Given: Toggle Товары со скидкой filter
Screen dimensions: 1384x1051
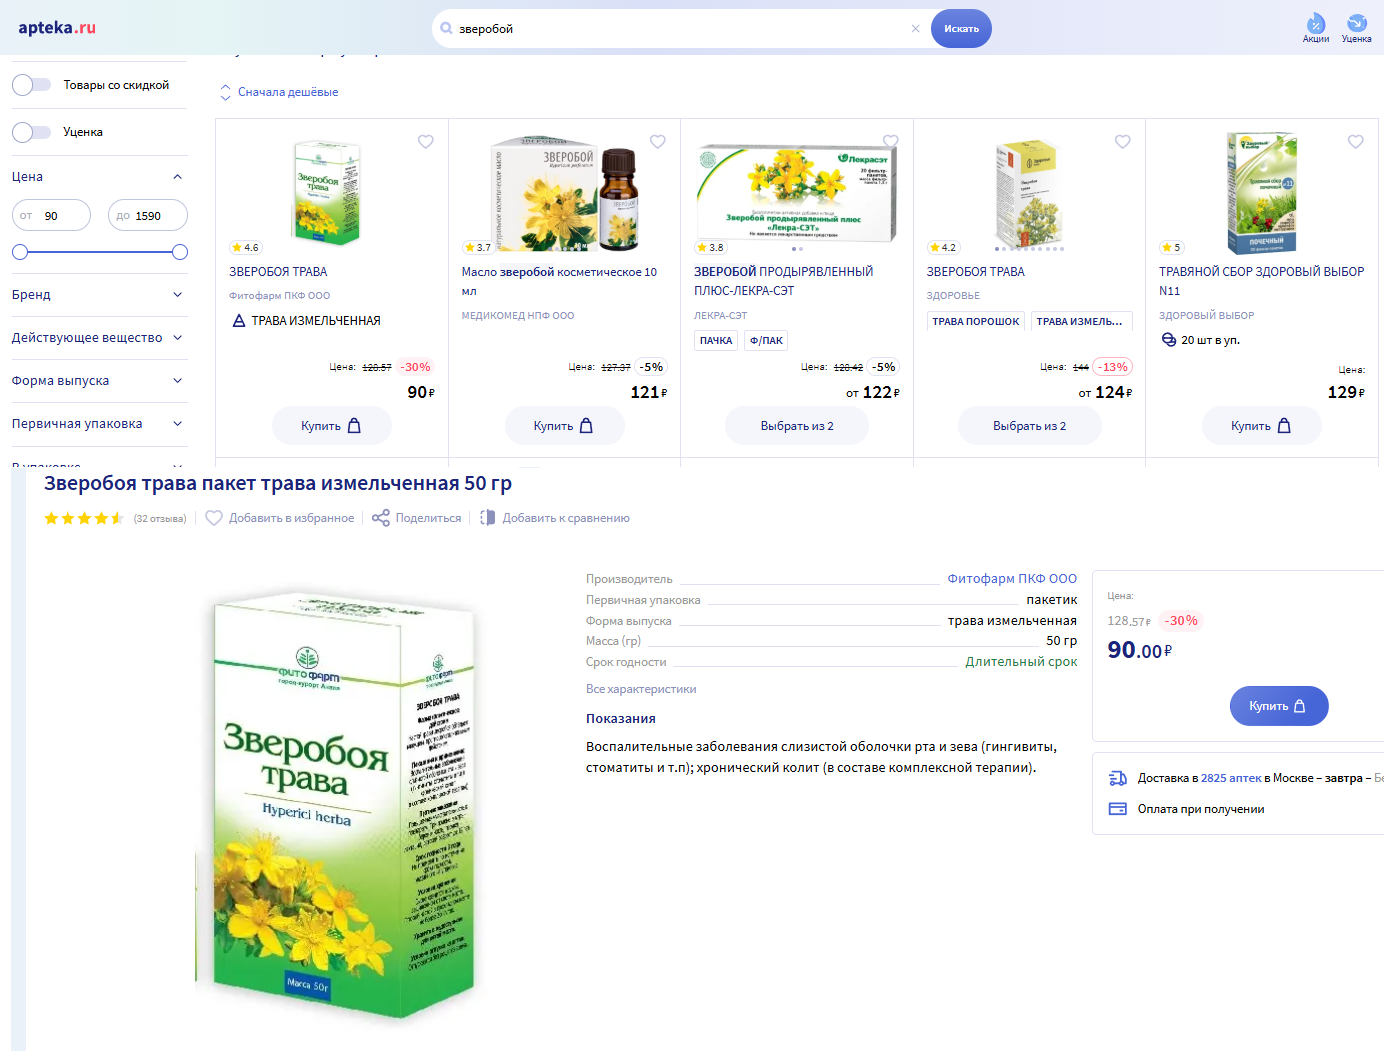Looking at the screenshot, I should click(31, 85).
